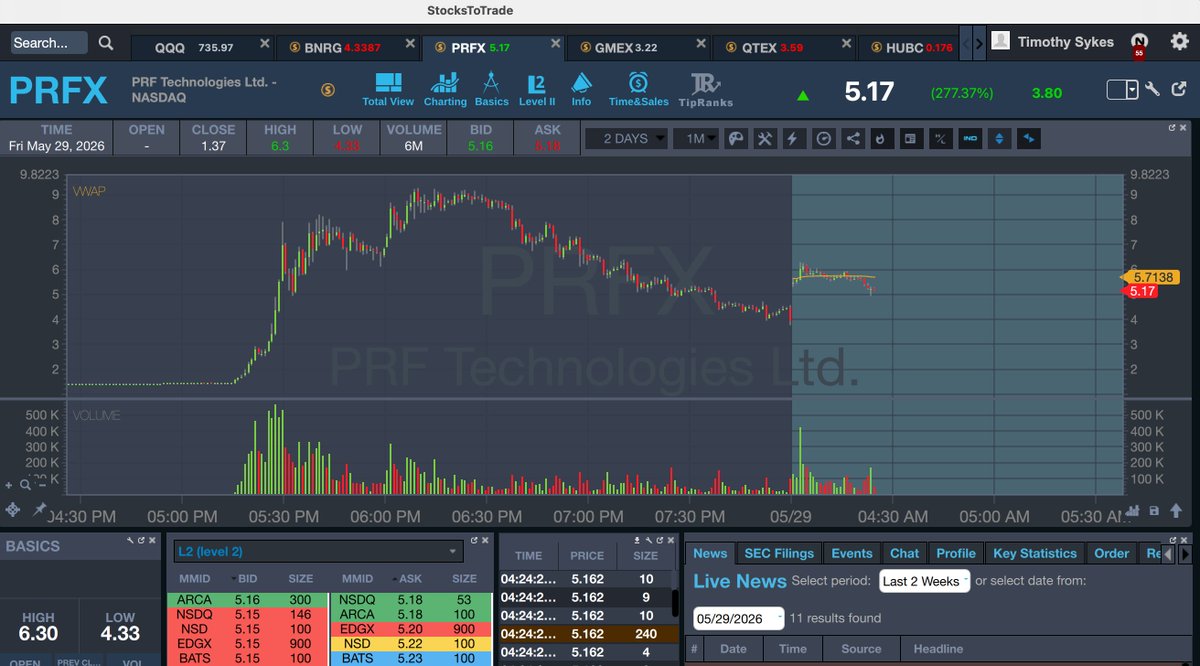This screenshot has width=1200, height=666.
Task: Open the L2 (level 2) dropdown
Action: (x=318, y=551)
